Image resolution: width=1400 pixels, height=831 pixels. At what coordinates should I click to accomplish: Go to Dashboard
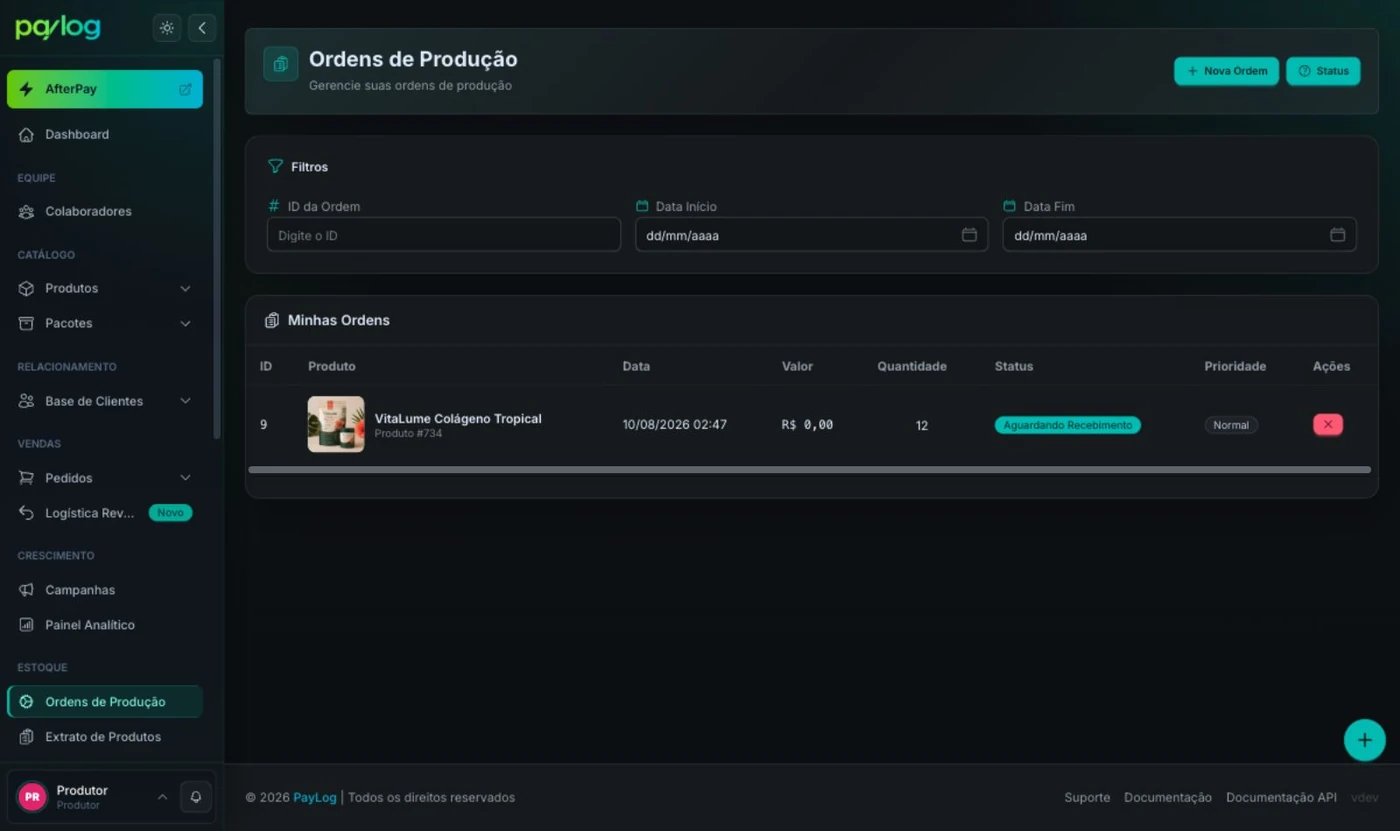click(105, 134)
